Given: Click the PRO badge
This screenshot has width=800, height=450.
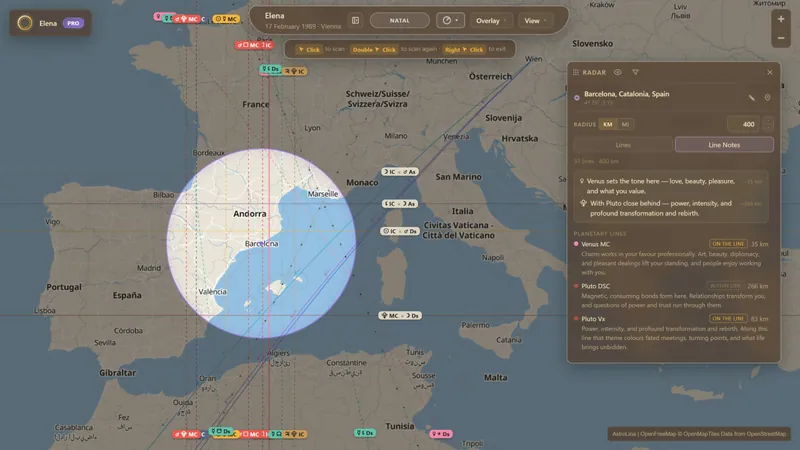Looking at the screenshot, I should point(73,23).
